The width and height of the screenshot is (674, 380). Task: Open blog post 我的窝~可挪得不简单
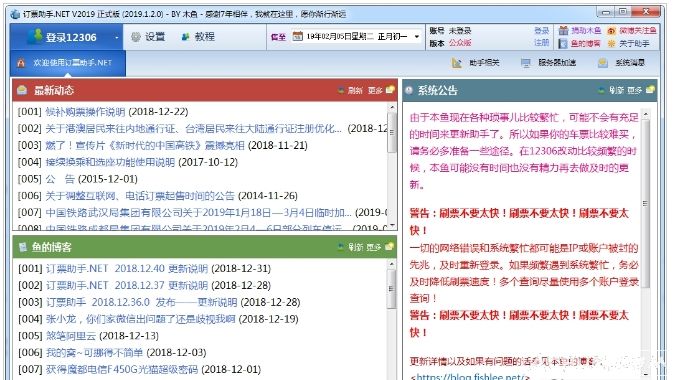[94, 352]
